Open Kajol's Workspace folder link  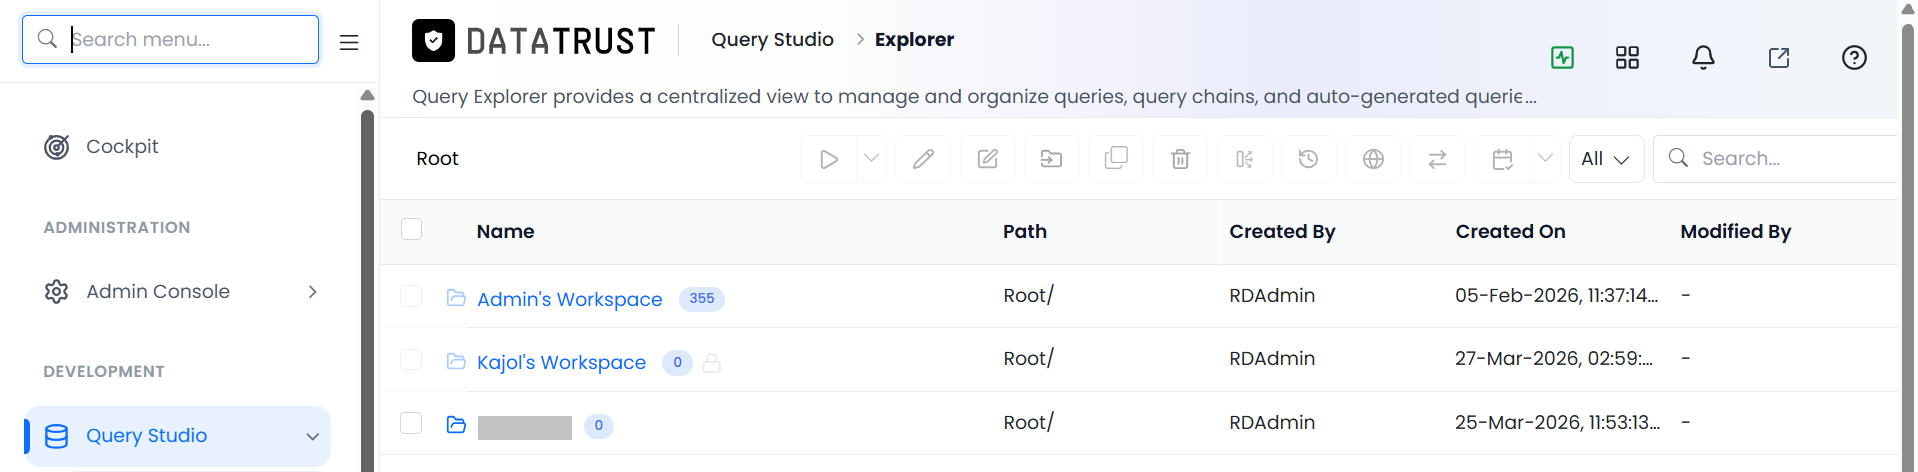(x=561, y=362)
